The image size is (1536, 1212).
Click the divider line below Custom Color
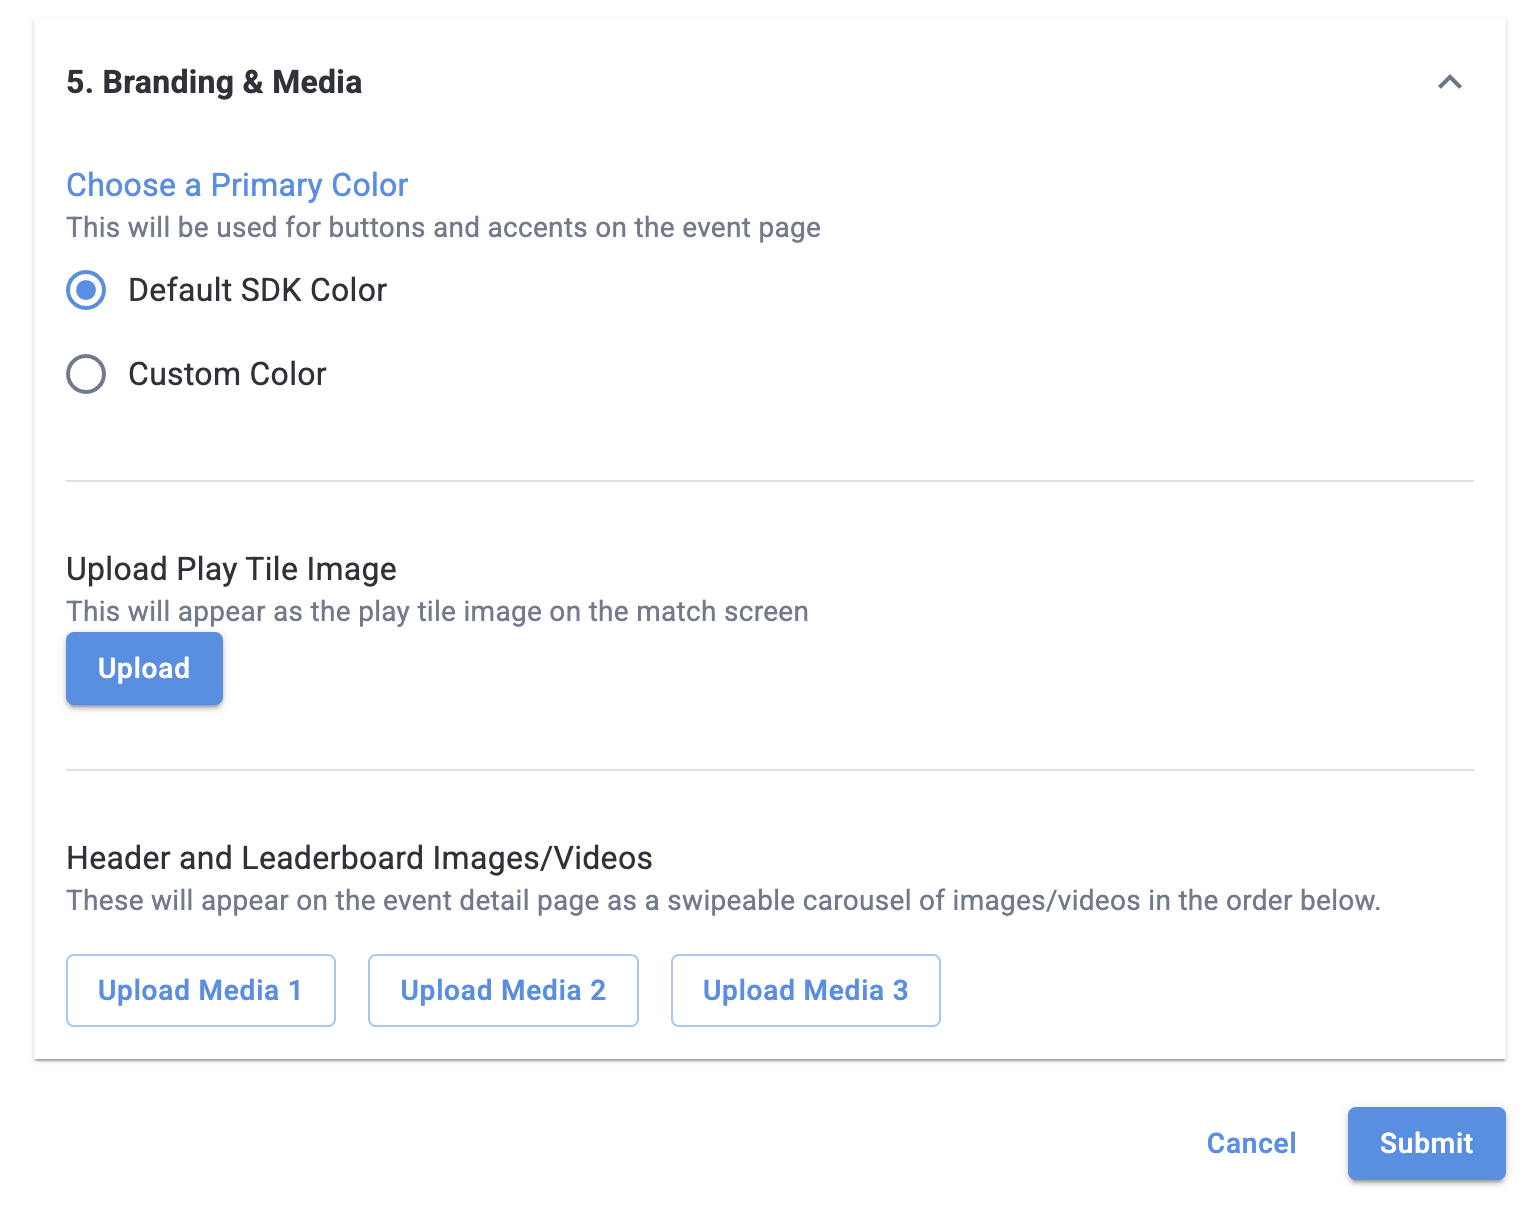coord(769,481)
